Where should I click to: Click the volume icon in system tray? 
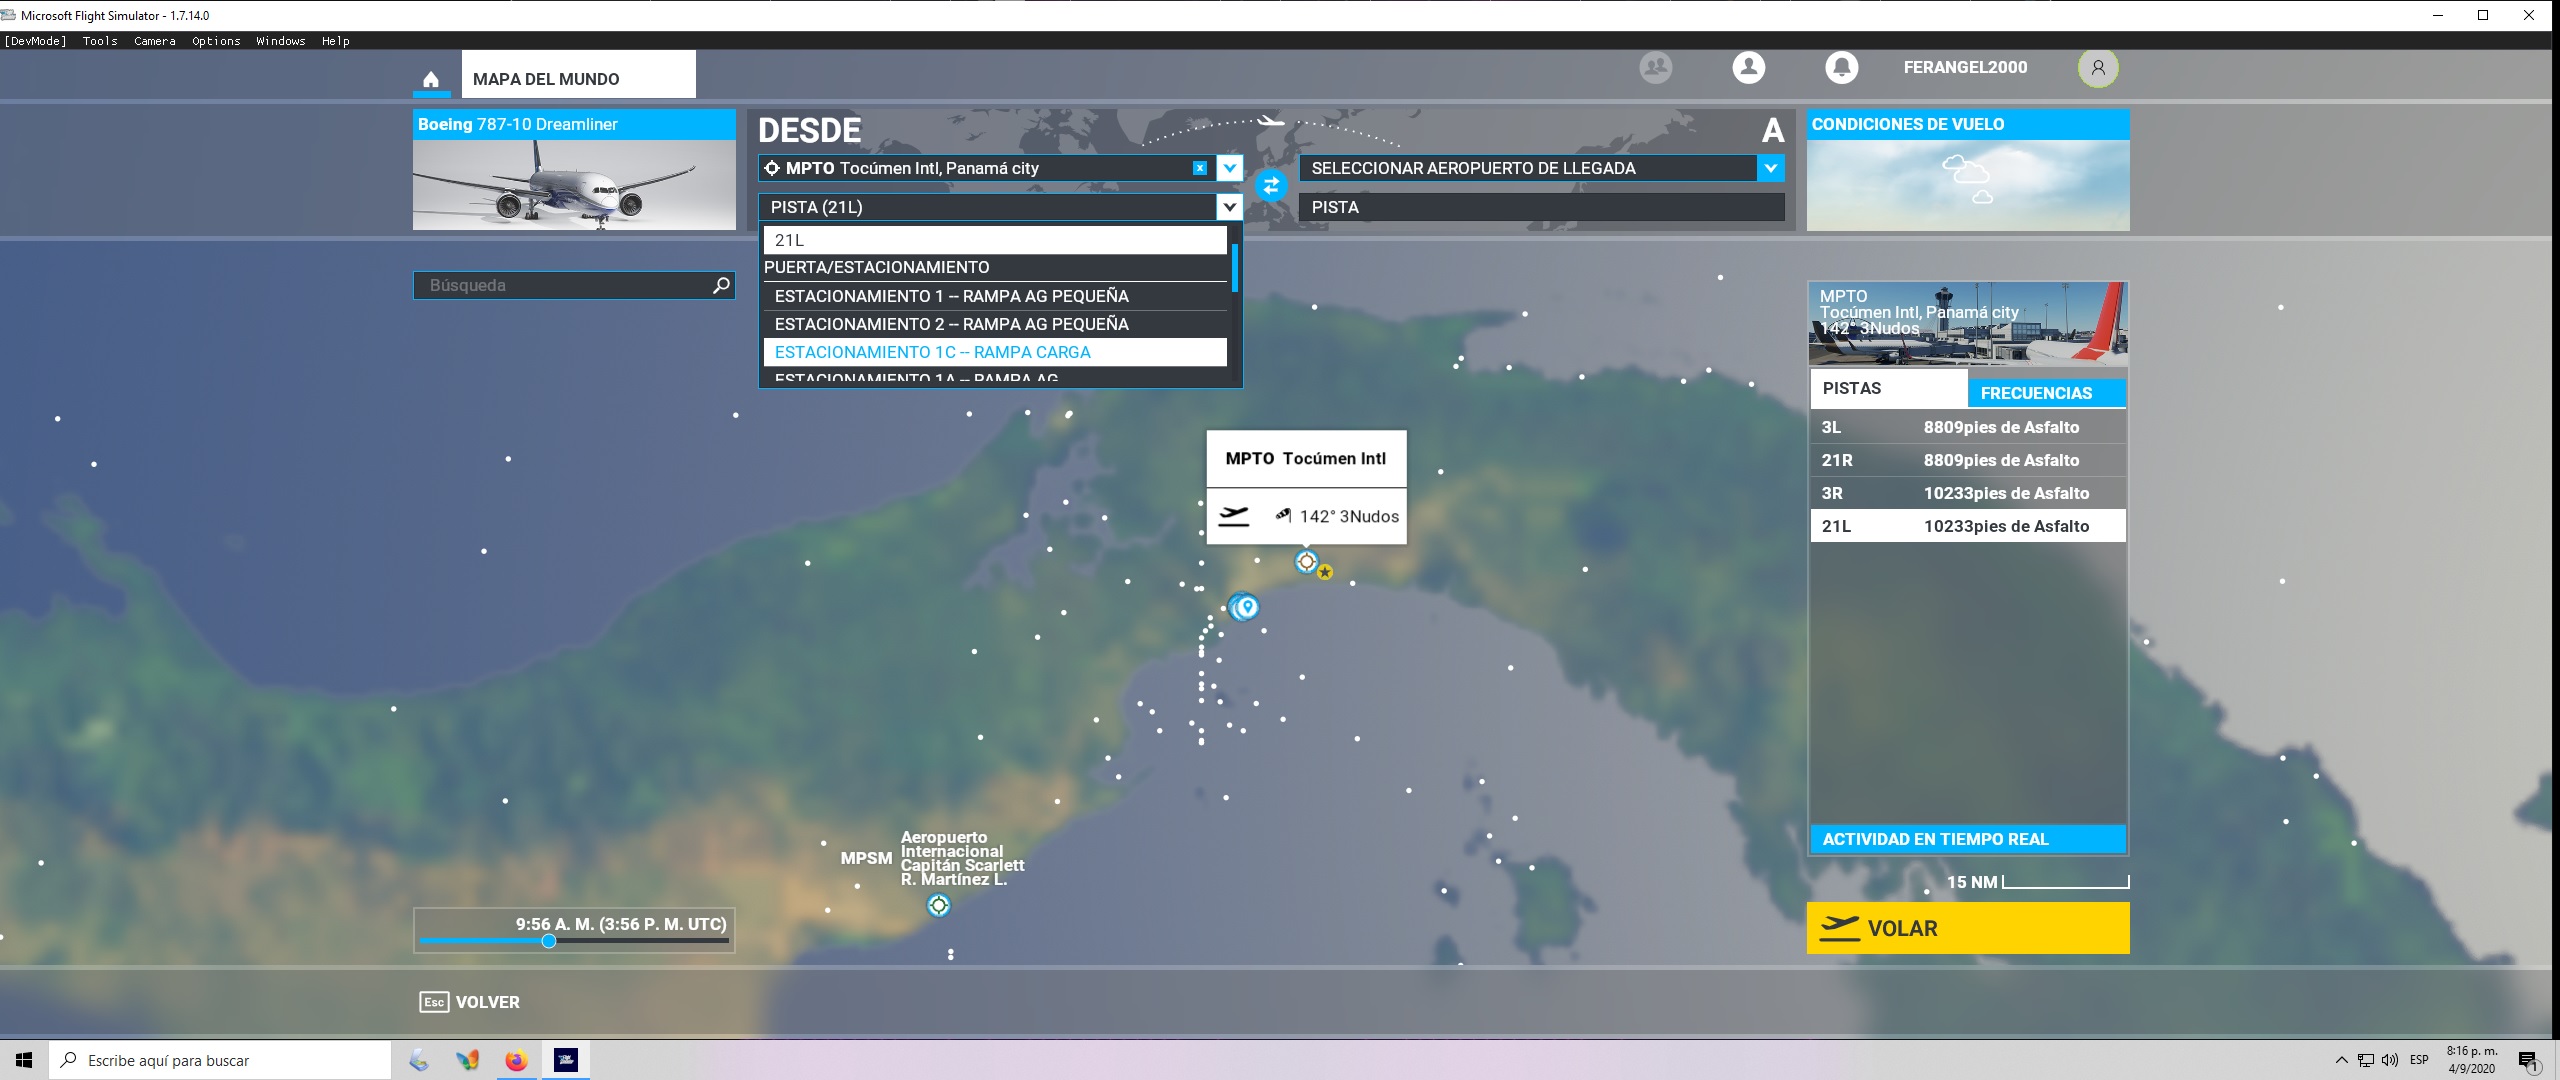2390,1060
